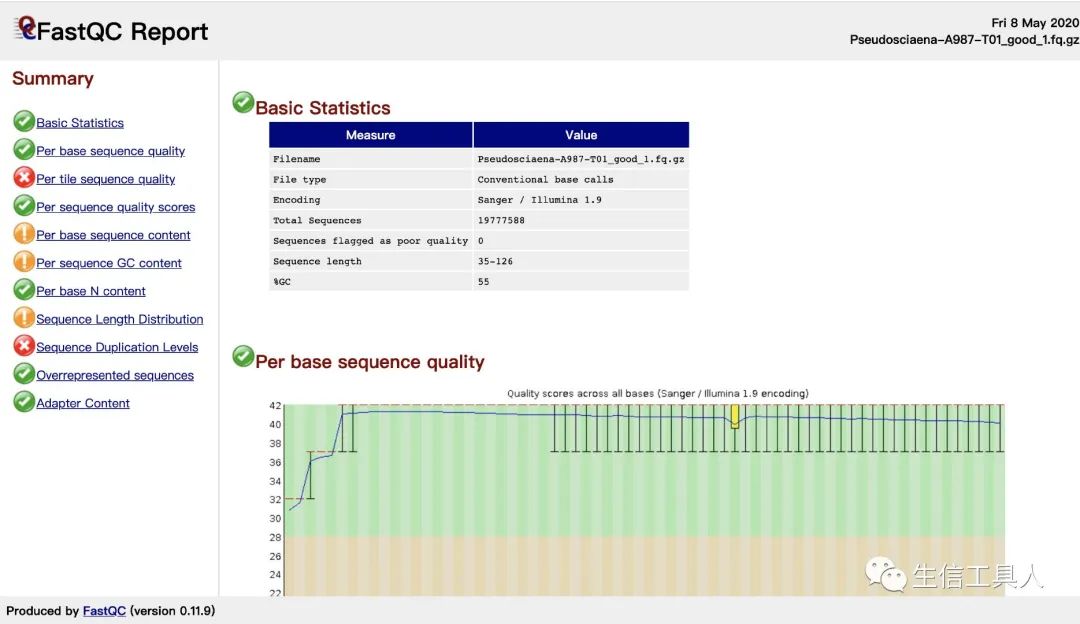Click red fail icon beside Sequence Duplication Levels
Image resolution: width=1080 pixels, height=624 pixels.
click(23, 346)
